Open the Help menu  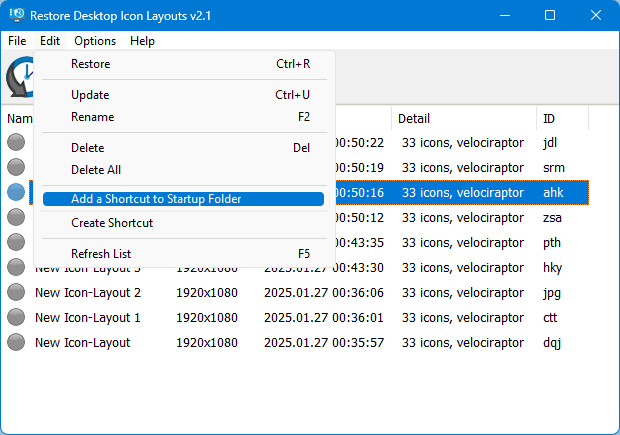tap(142, 41)
